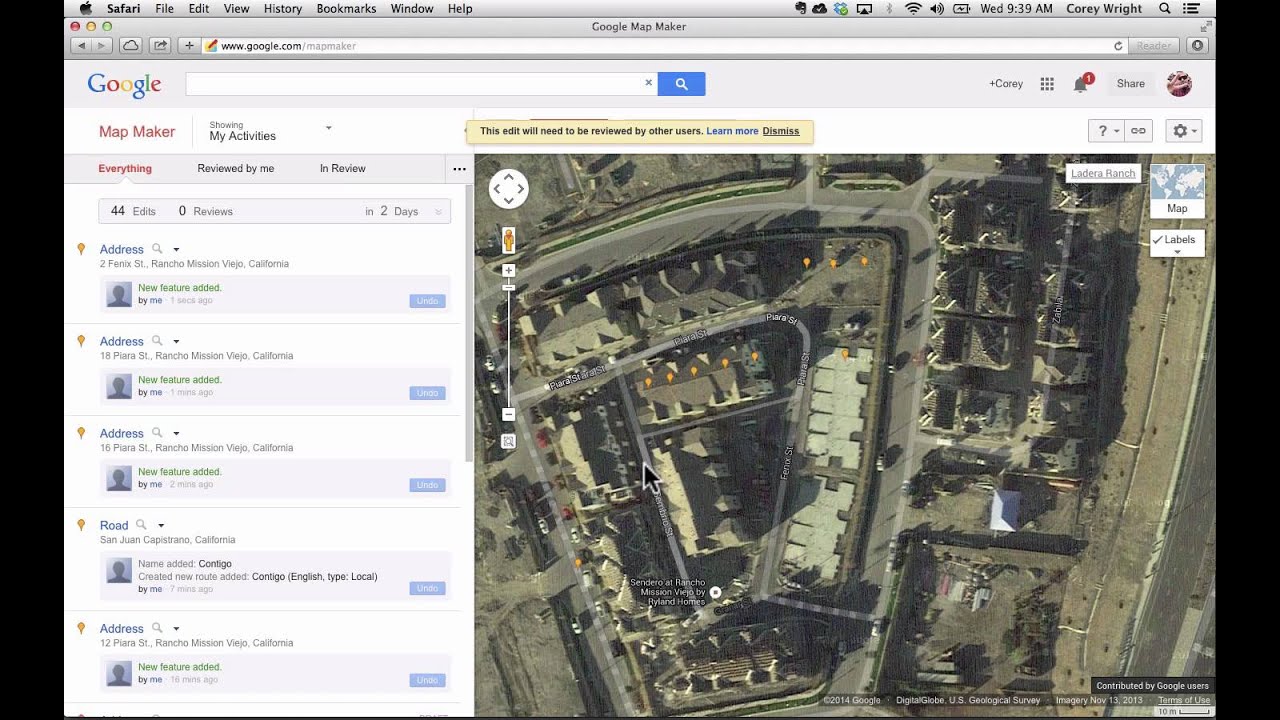Adjust the map zoom slider handle
Viewport: 1280px width, 720px height.
tap(508, 288)
